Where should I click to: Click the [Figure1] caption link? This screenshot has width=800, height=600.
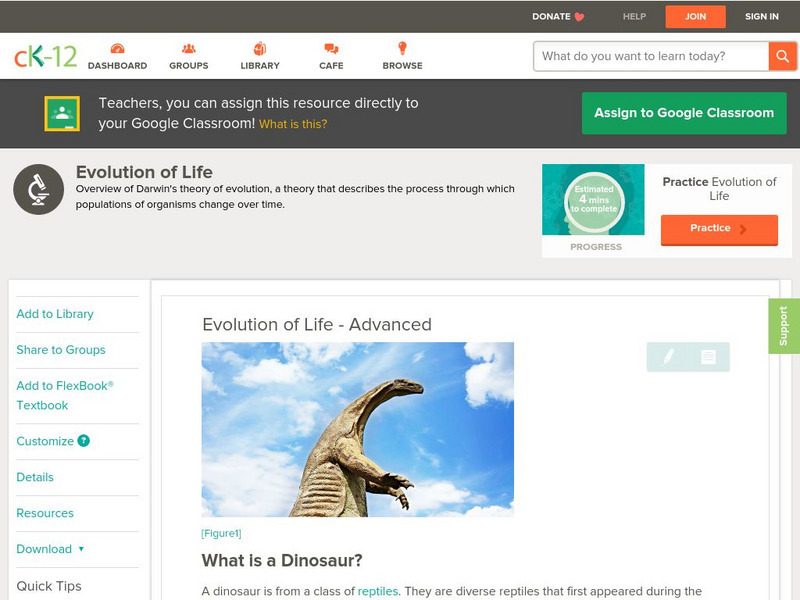[221, 534]
